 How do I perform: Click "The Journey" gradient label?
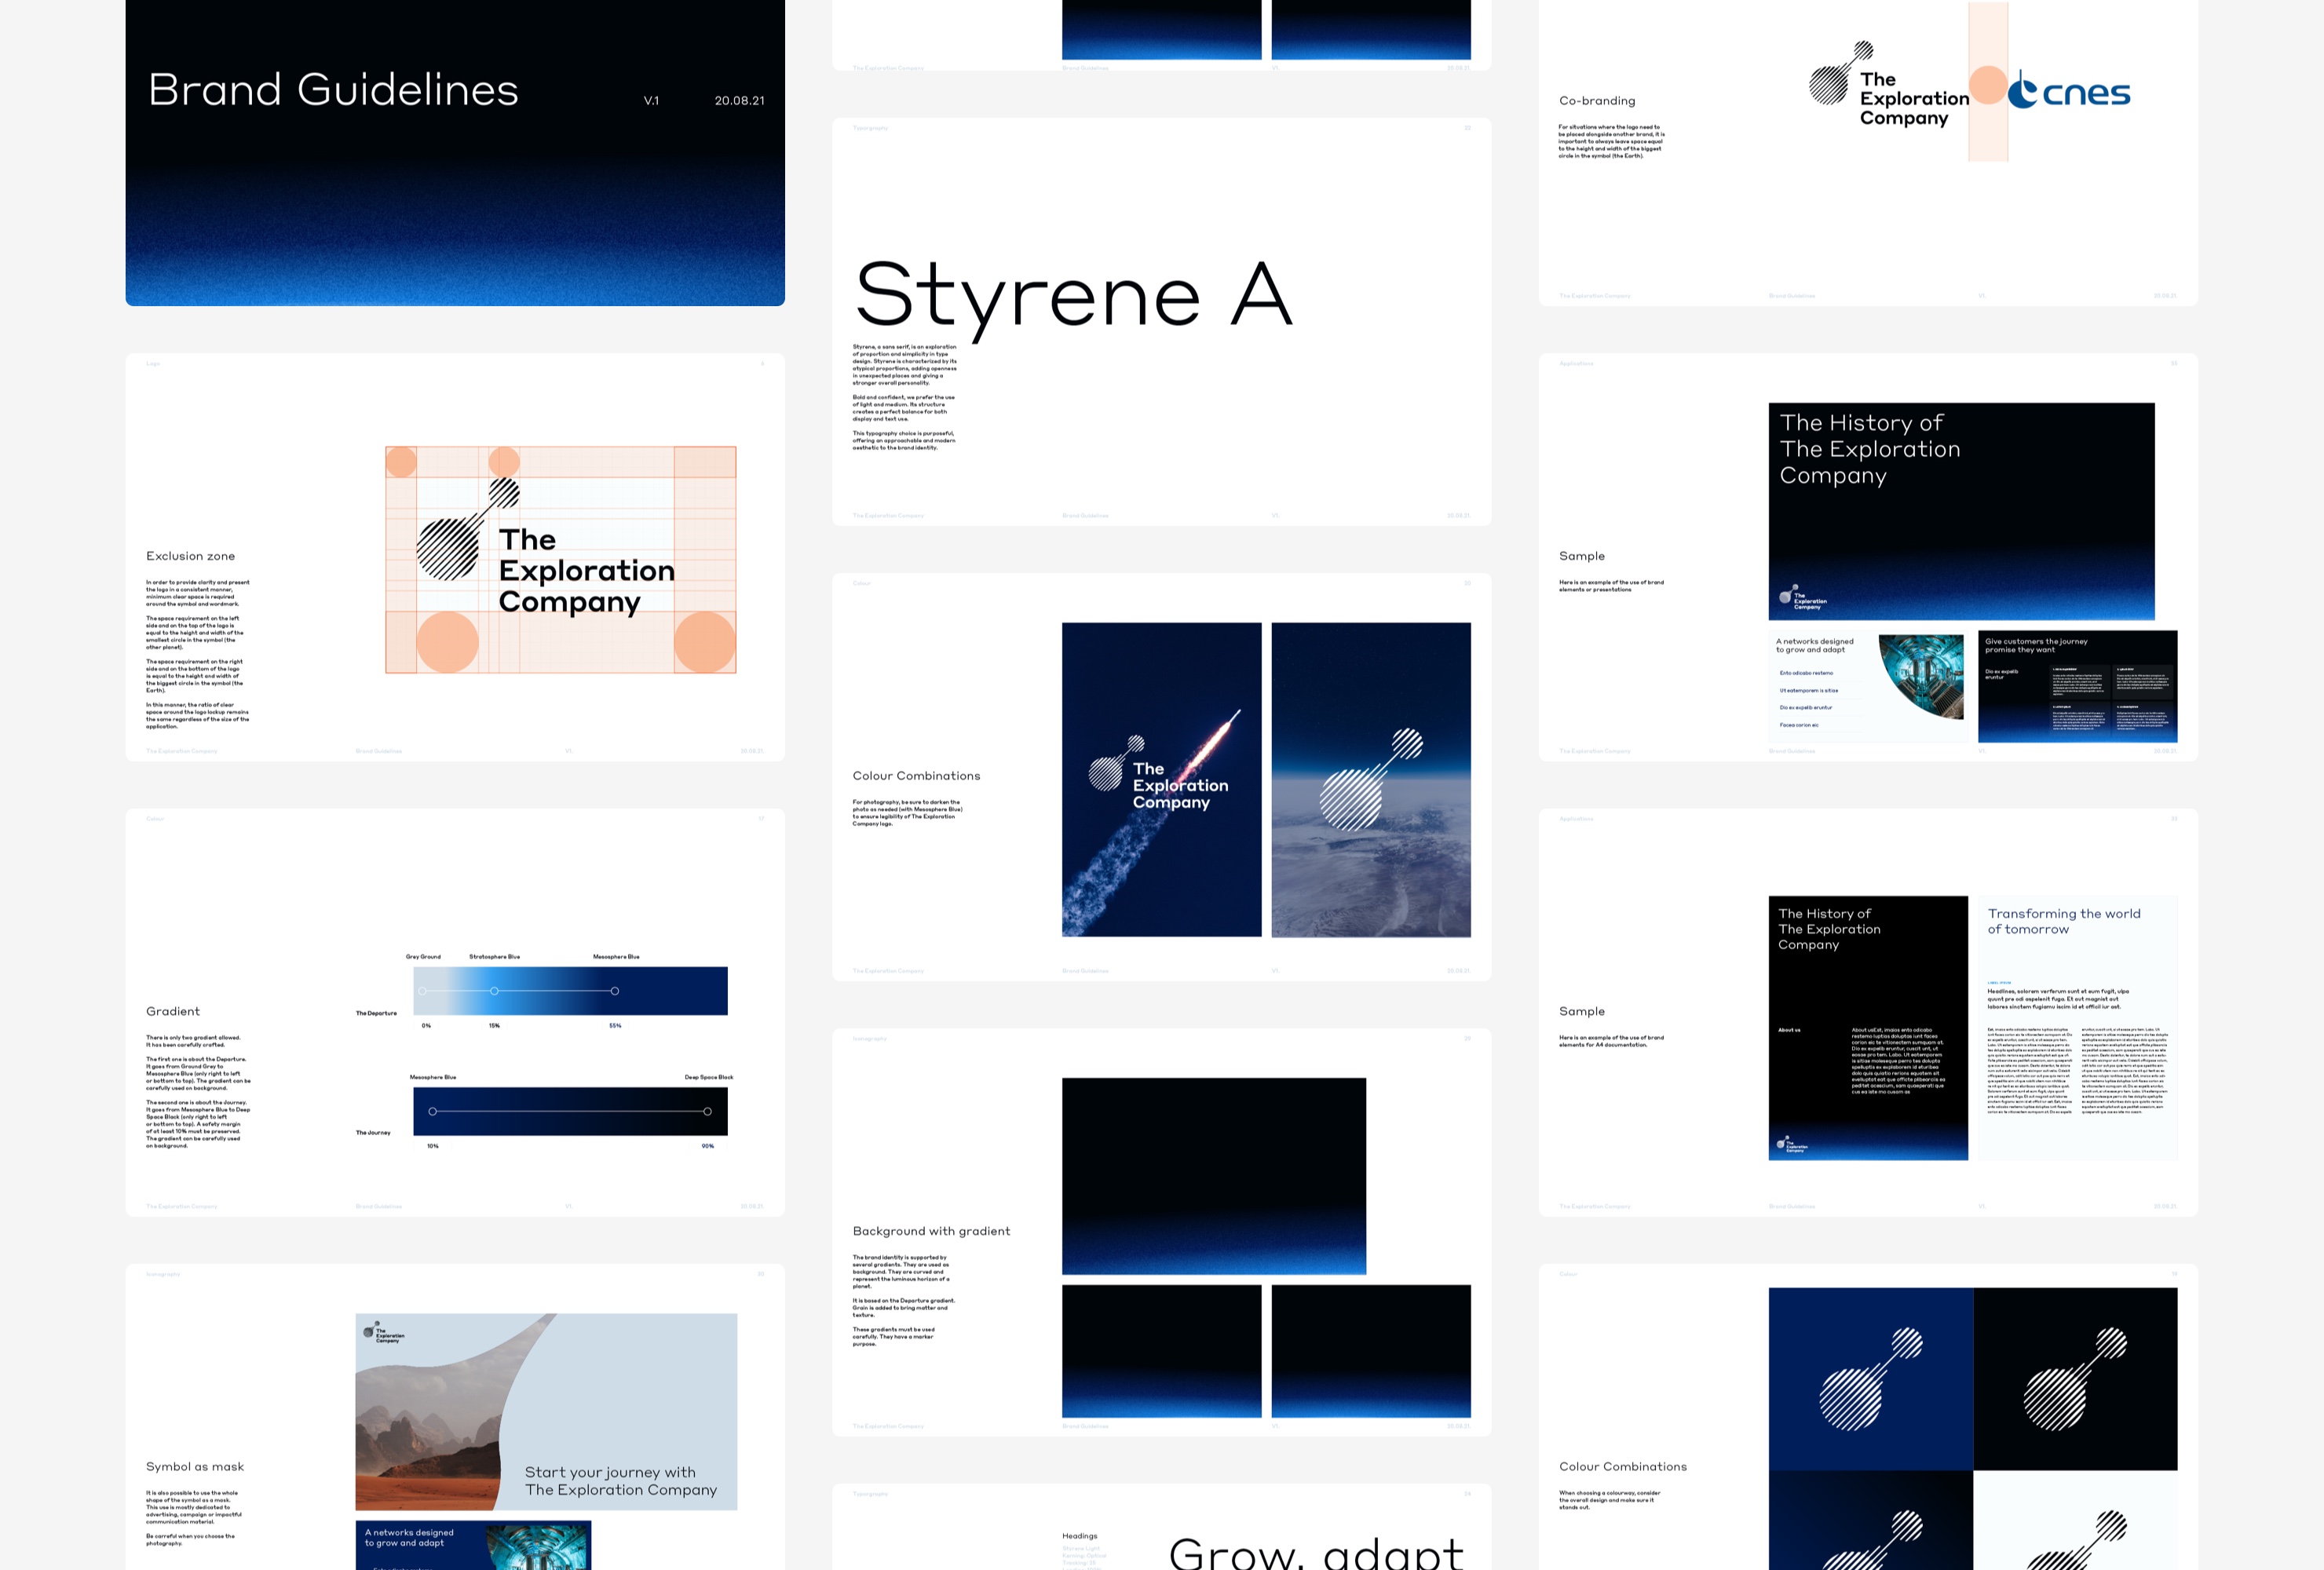coord(373,1133)
